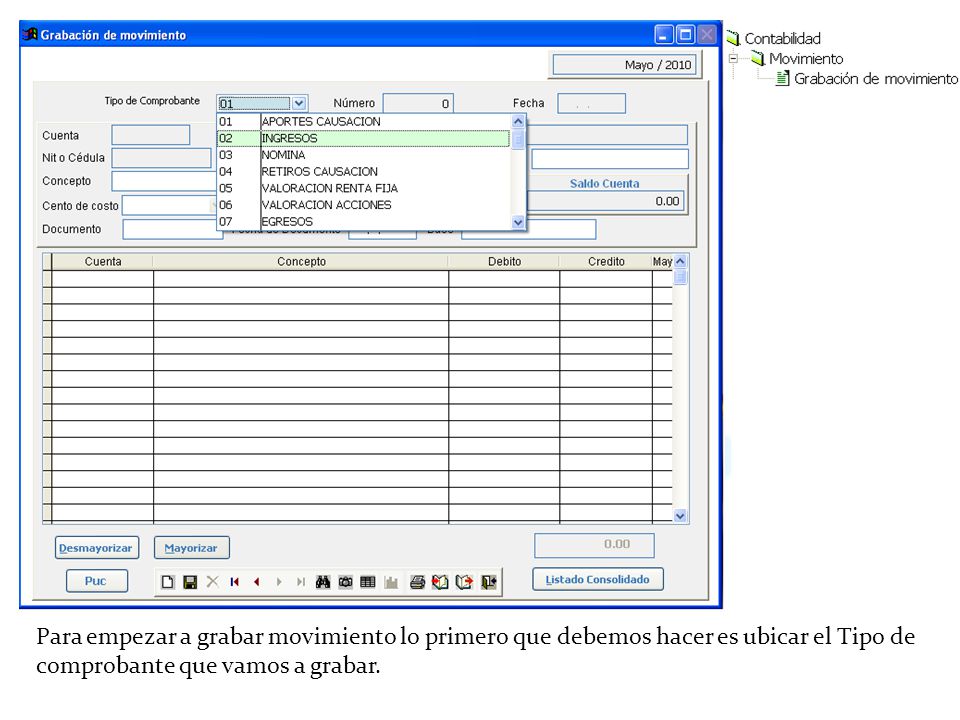Click the Grabación de movimiento document icon
Screen dimensions: 960x720
pyautogui.click(x=782, y=78)
